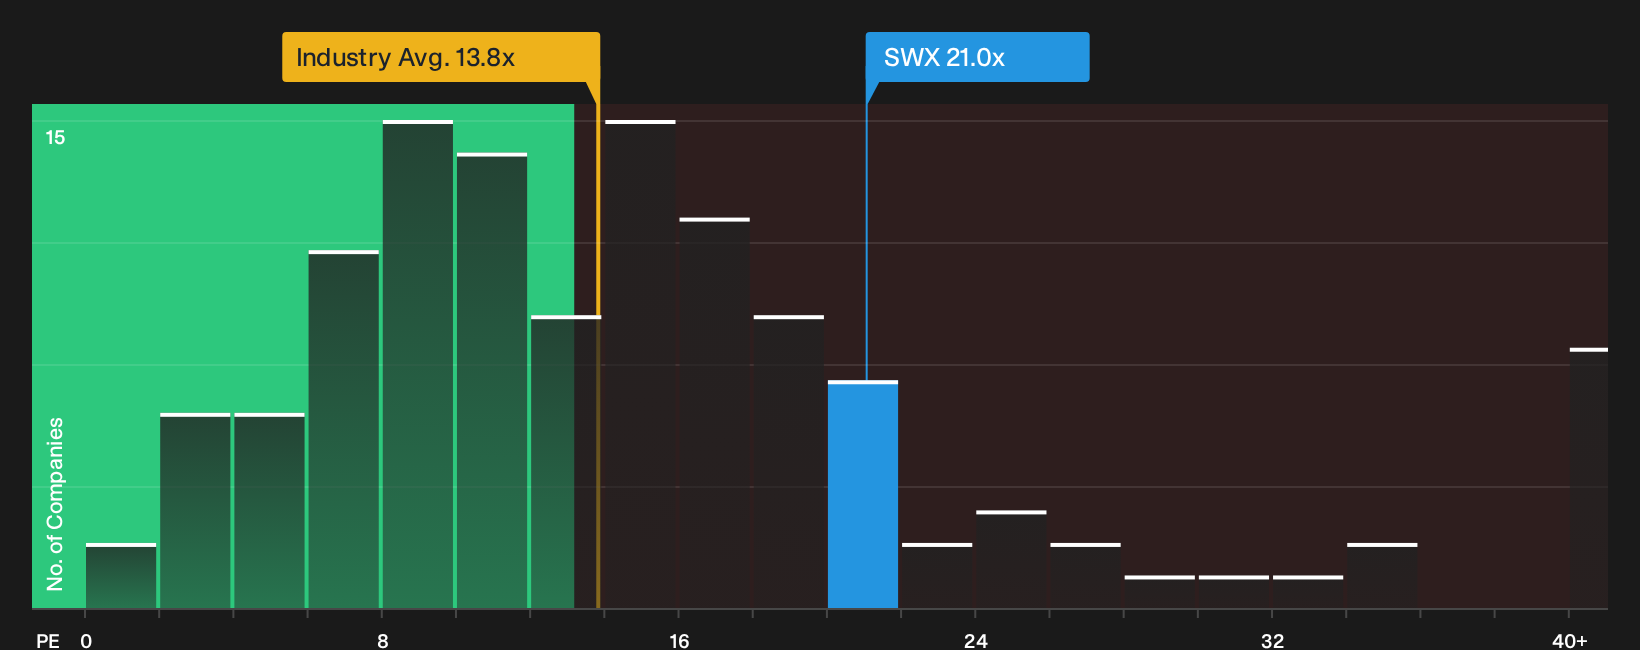This screenshot has height=650, width=1640.
Task: Click the bar for PE 10-12
Action: pos(492,380)
